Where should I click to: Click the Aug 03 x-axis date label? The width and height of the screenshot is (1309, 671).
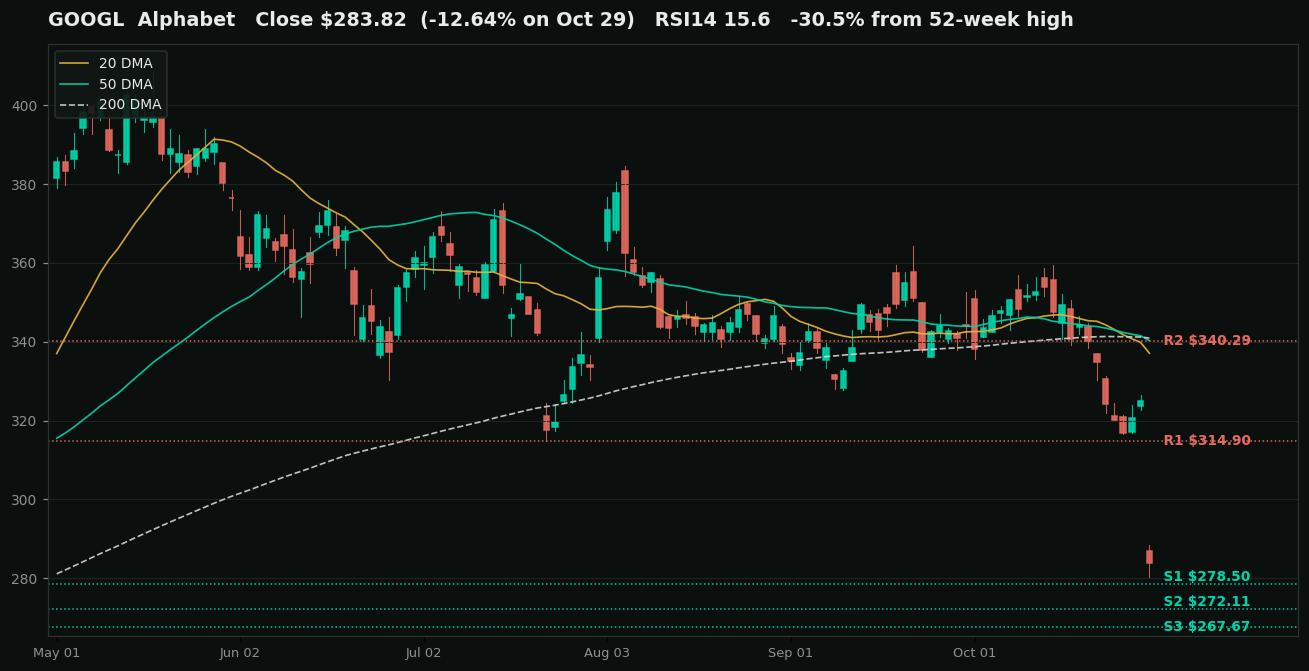tap(606, 653)
